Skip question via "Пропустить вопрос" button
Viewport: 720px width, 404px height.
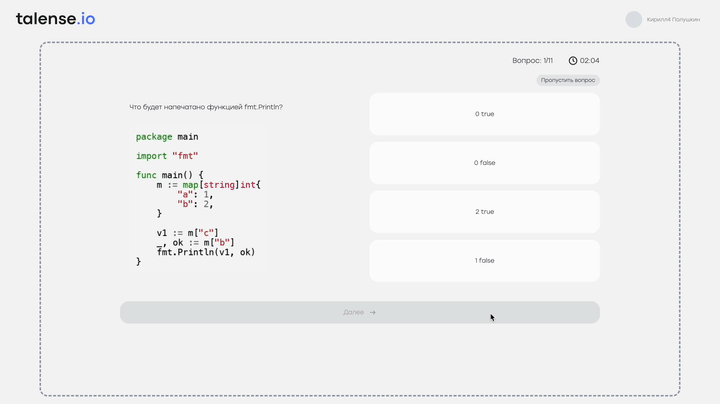coord(568,80)
